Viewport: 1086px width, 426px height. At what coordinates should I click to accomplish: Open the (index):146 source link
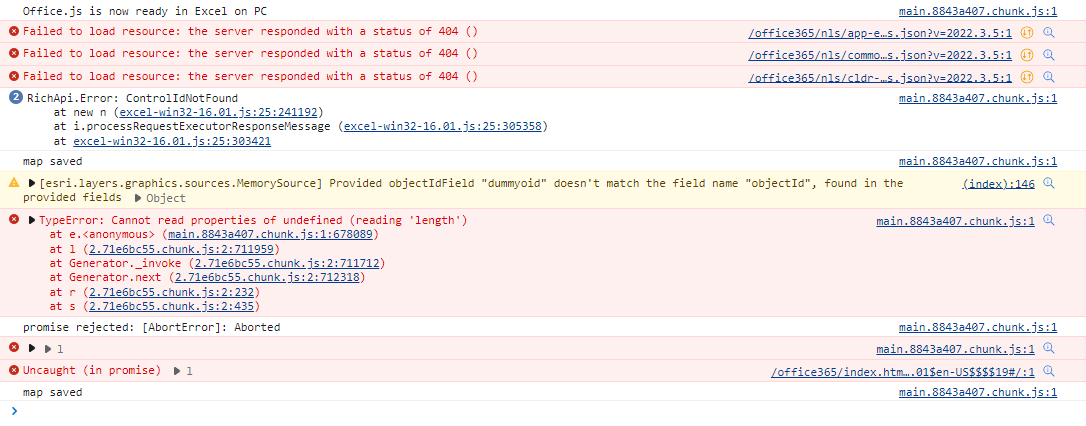[998, 184]
